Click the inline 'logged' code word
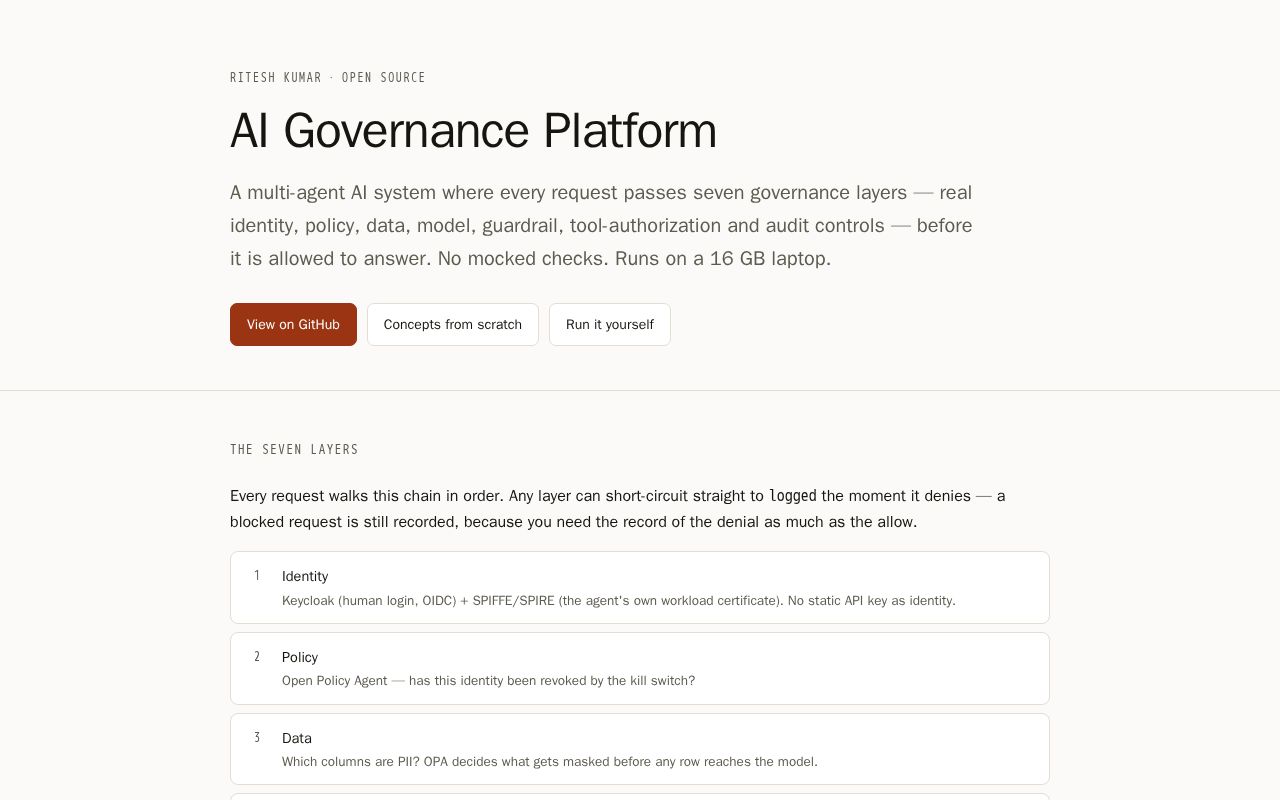Image resolution: width=1280 pixels, height=800 pixels. pyautogui.click(x=793, y=496)
